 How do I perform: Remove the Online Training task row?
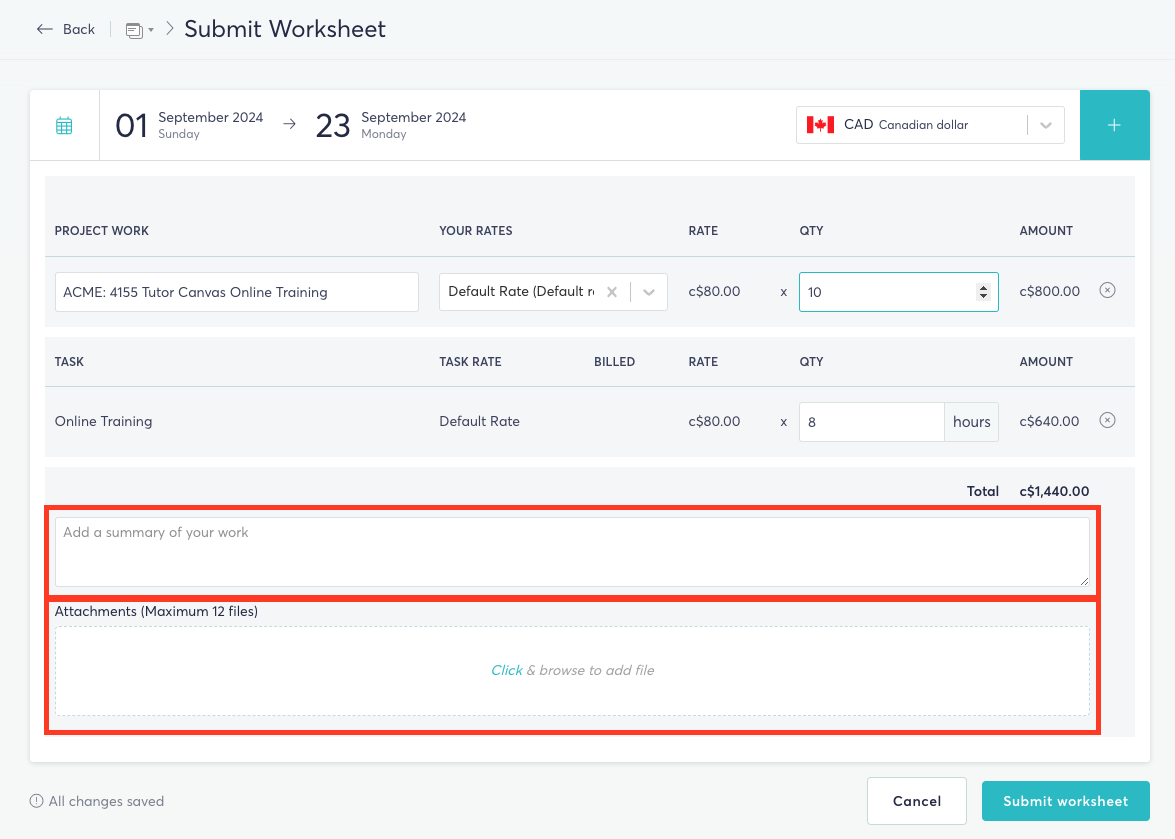point(1107,420)
